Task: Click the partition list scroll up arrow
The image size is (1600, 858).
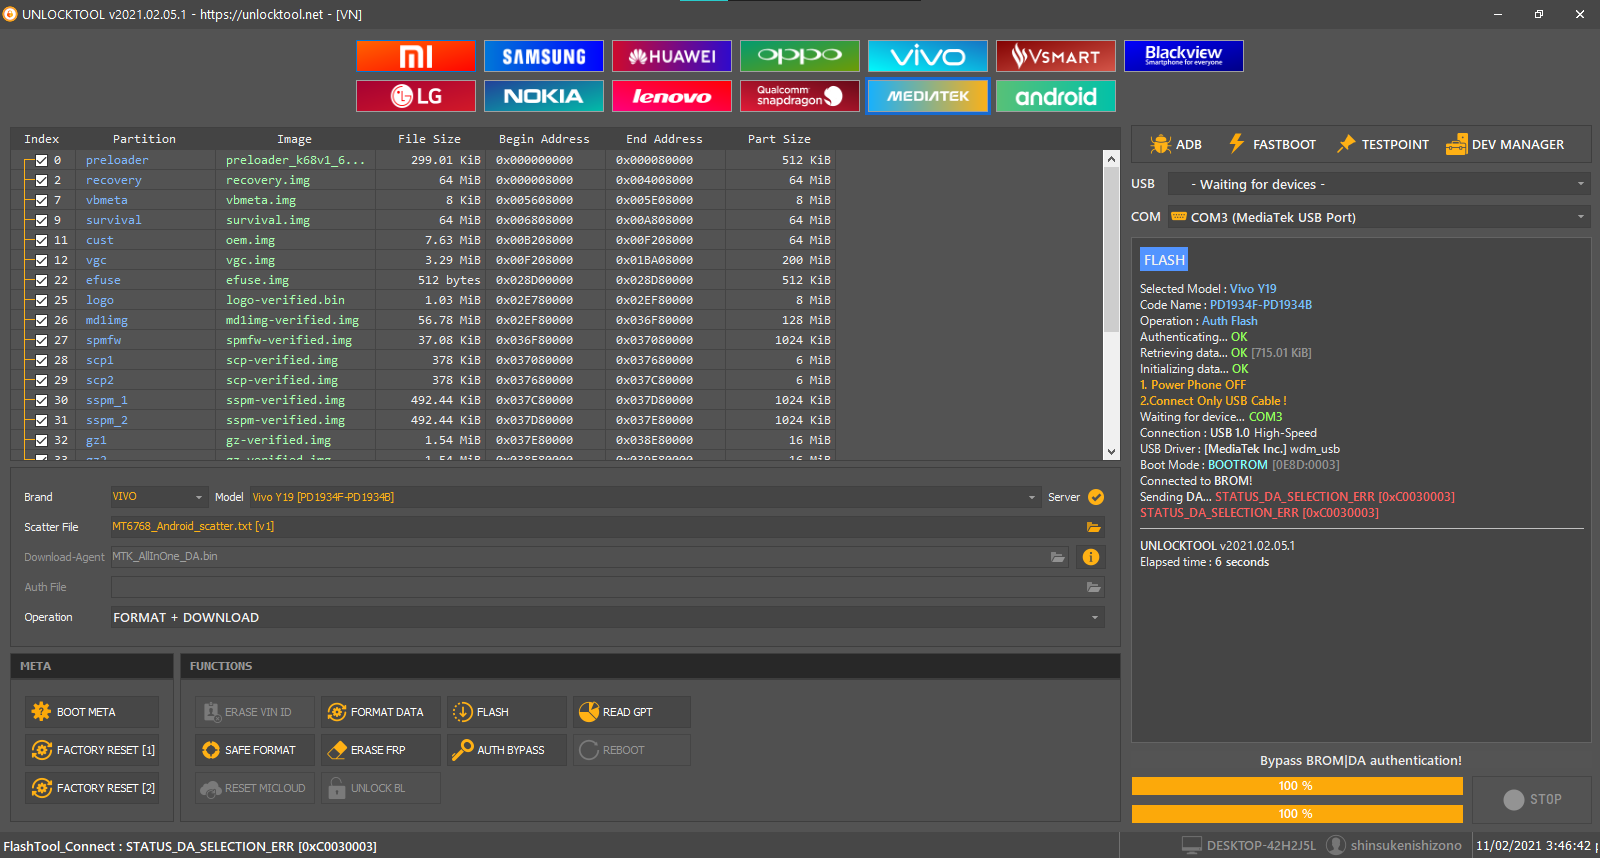Action: click(x=1111, y=159)
